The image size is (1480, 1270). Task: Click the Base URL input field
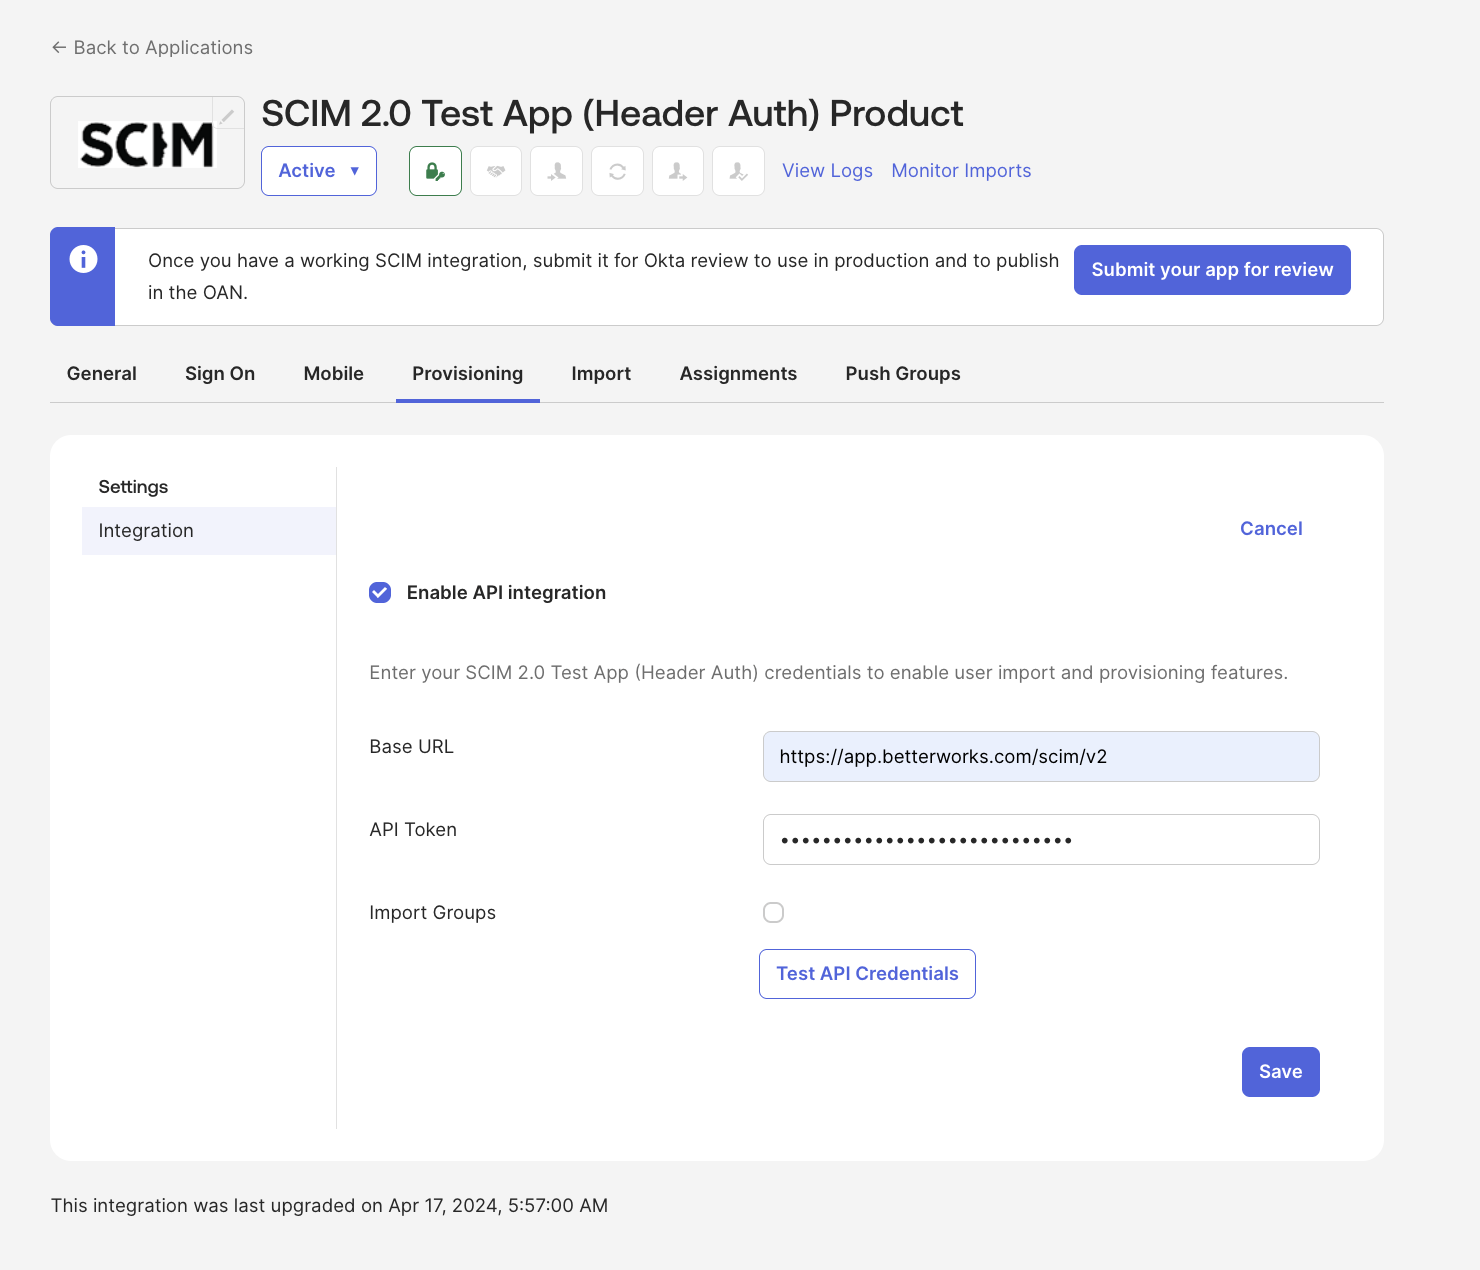pos(1041,756)
